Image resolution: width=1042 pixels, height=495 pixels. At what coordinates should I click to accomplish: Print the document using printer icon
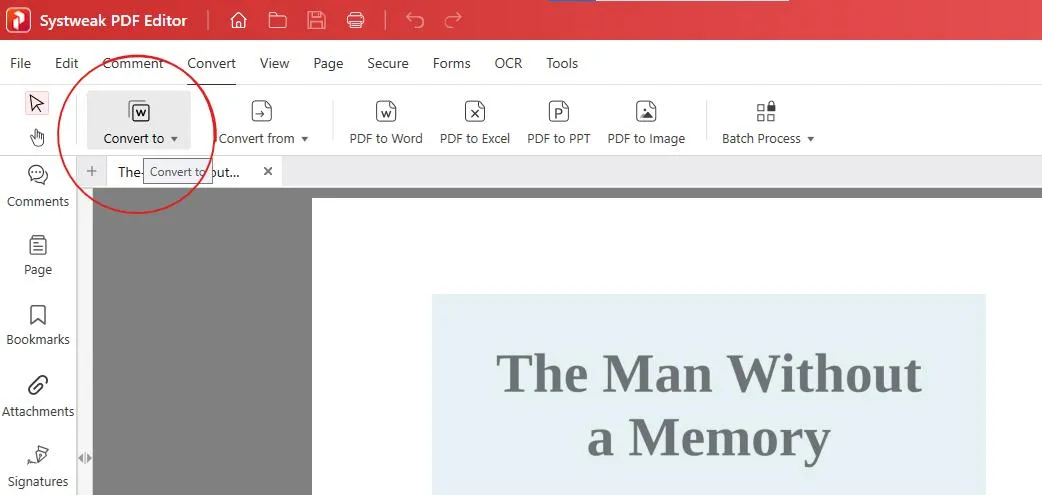[355, 20]
